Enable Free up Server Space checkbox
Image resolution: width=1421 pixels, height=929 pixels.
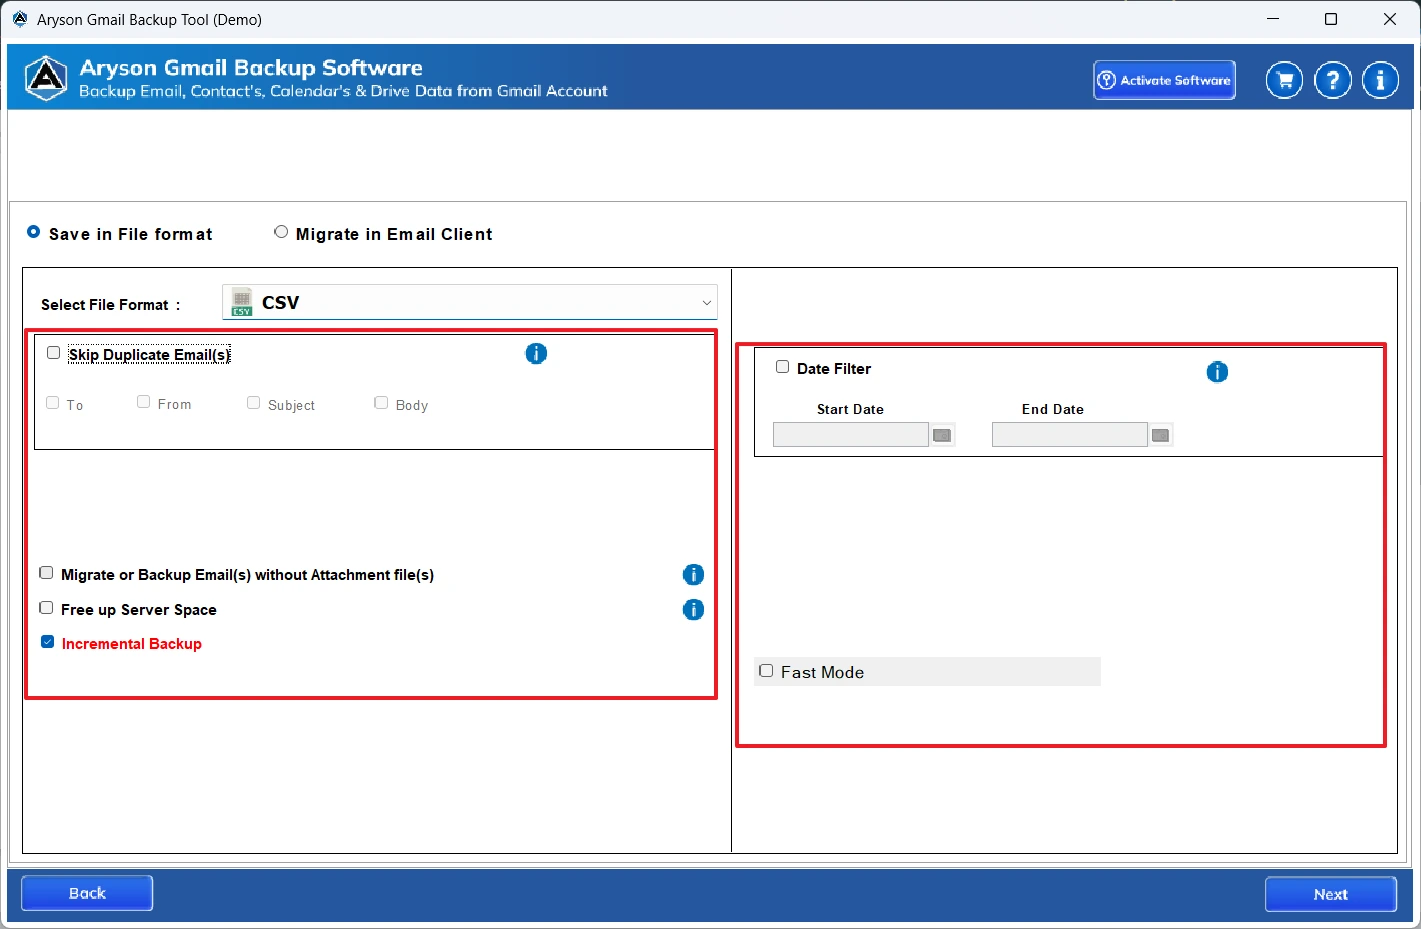(x=46, y=608)
